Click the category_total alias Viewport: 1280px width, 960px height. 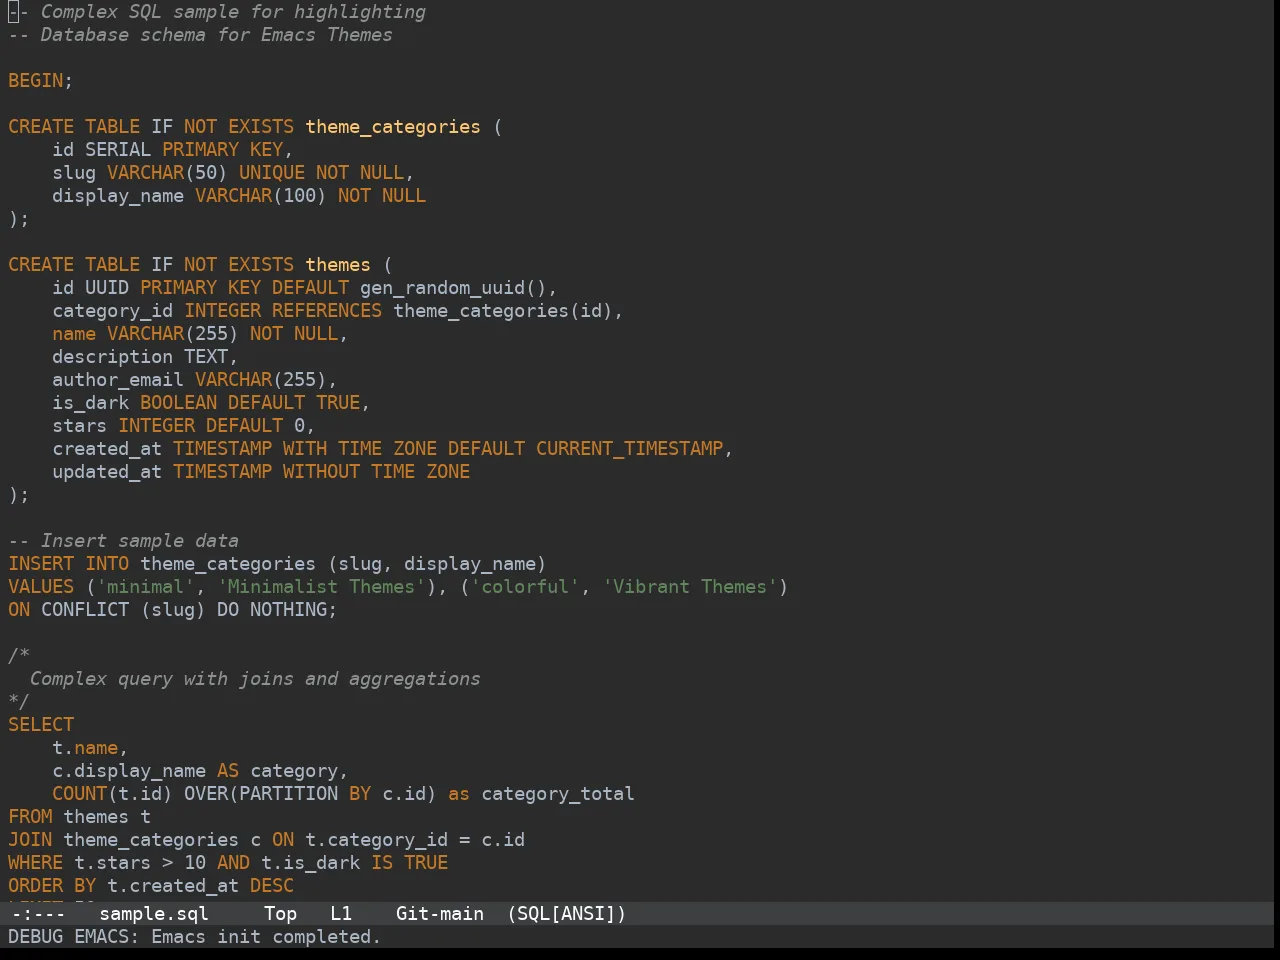pos(558,794)
